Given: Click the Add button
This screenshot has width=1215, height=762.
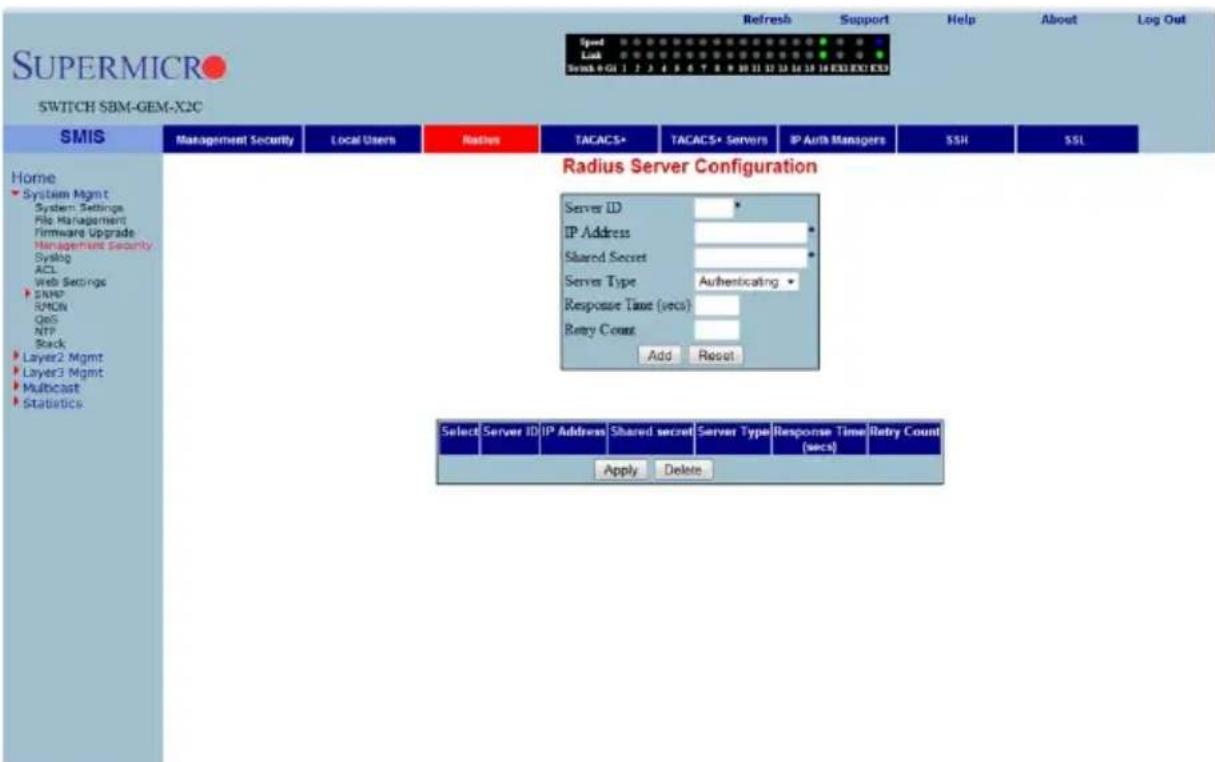Looking at the screenshot, I should 659,355.
